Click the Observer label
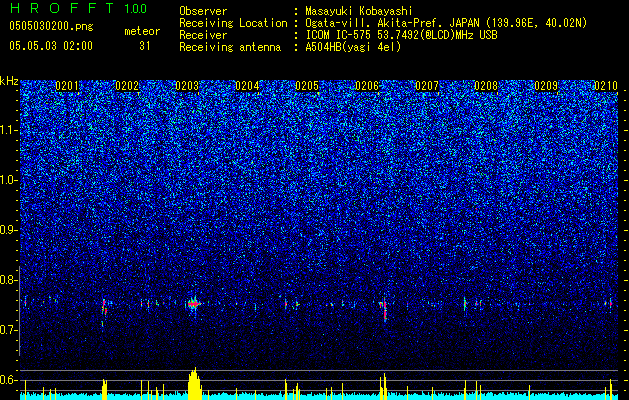 pos(203,11)
